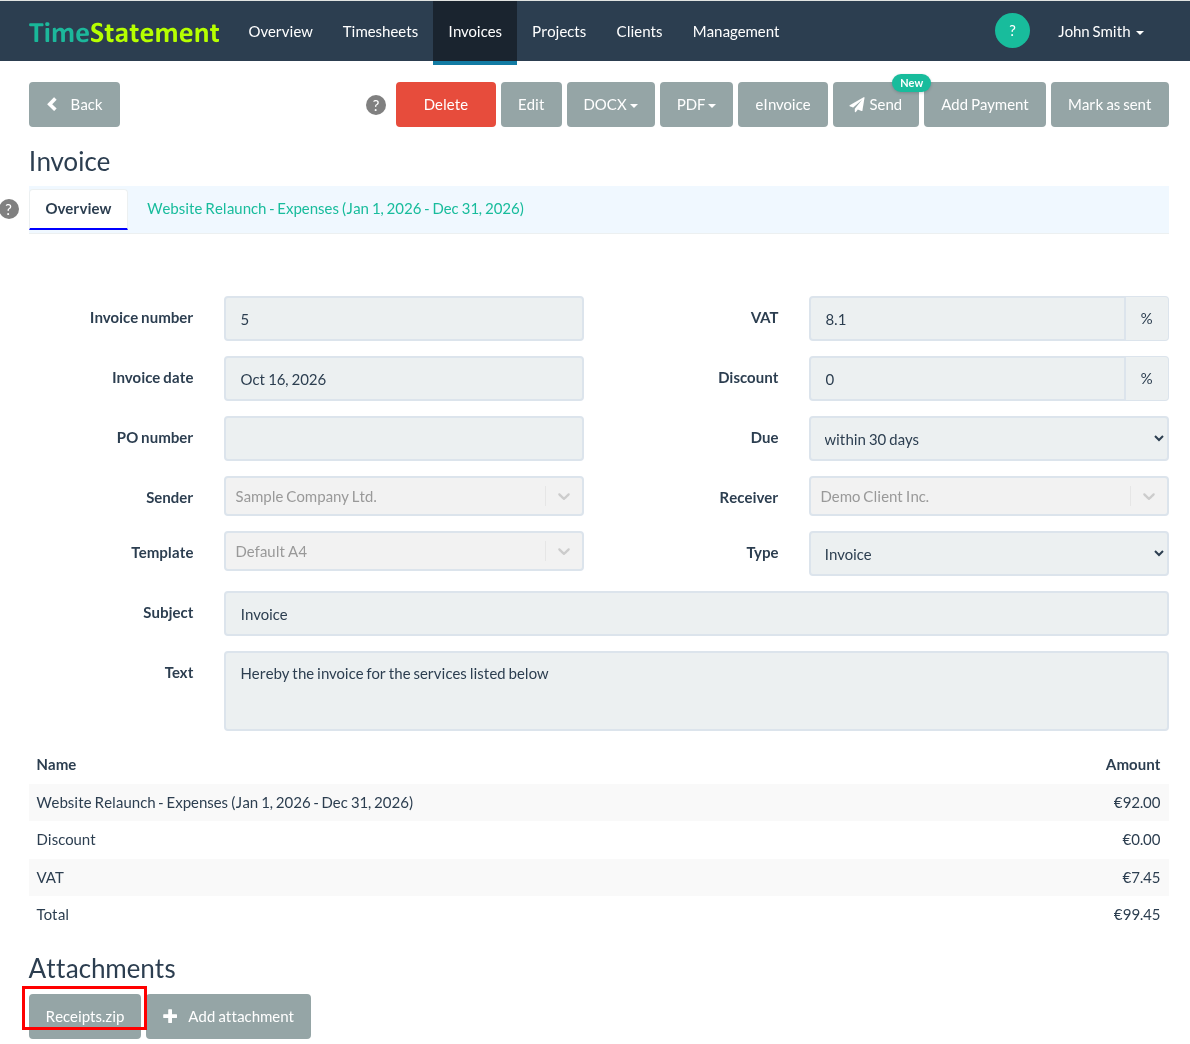Click the €7.45 VAT amount

1141,878
